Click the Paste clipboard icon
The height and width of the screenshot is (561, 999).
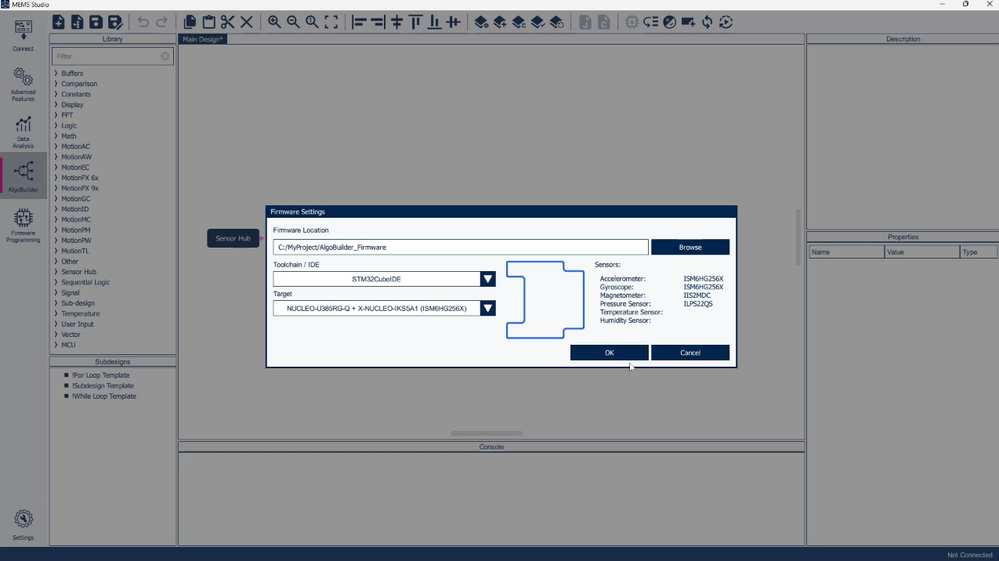tap(208, 22)
